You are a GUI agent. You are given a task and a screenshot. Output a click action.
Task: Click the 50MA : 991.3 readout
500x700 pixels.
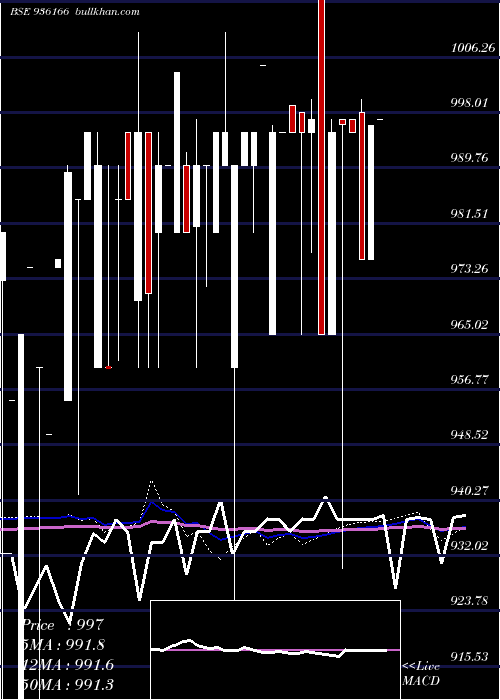click(68, 684)
